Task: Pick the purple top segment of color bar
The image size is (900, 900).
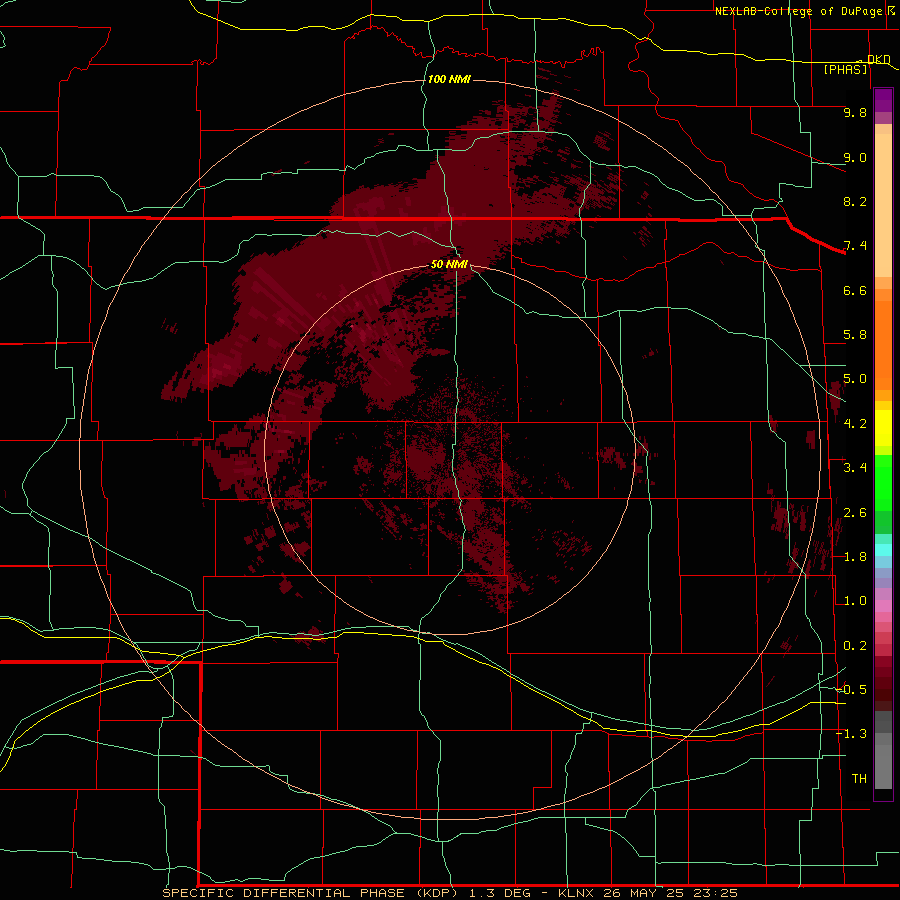Action: click(883, 100)
